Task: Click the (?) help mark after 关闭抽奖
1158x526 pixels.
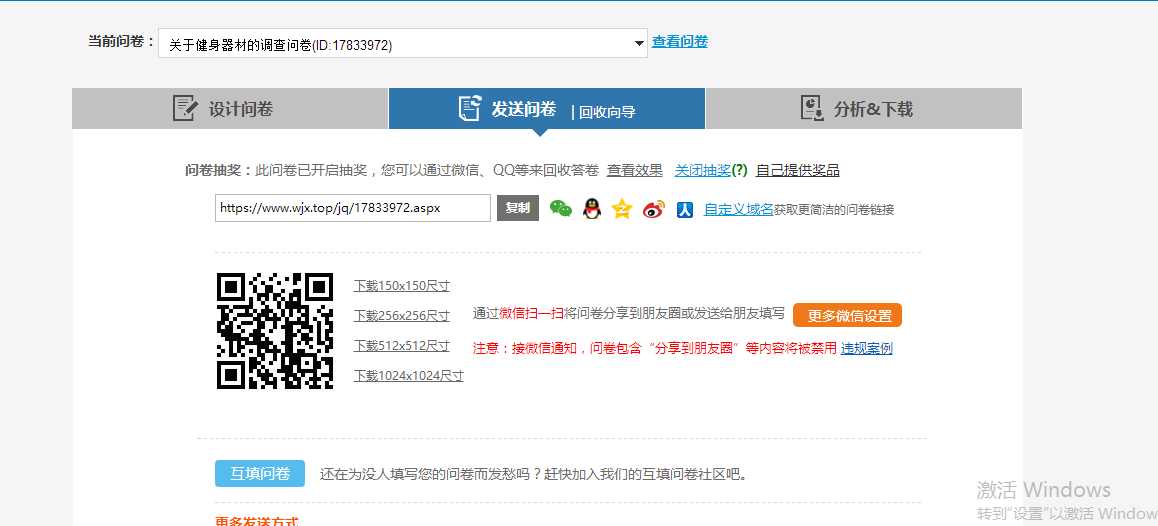Action: click(739, 171)
